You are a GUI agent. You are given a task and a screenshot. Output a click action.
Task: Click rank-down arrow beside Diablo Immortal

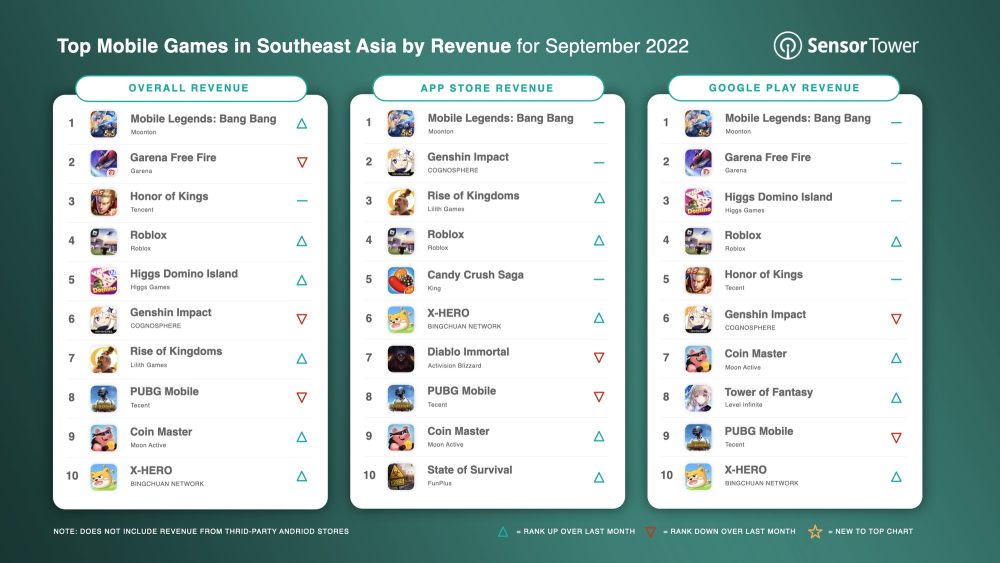(x=599, y=358)
